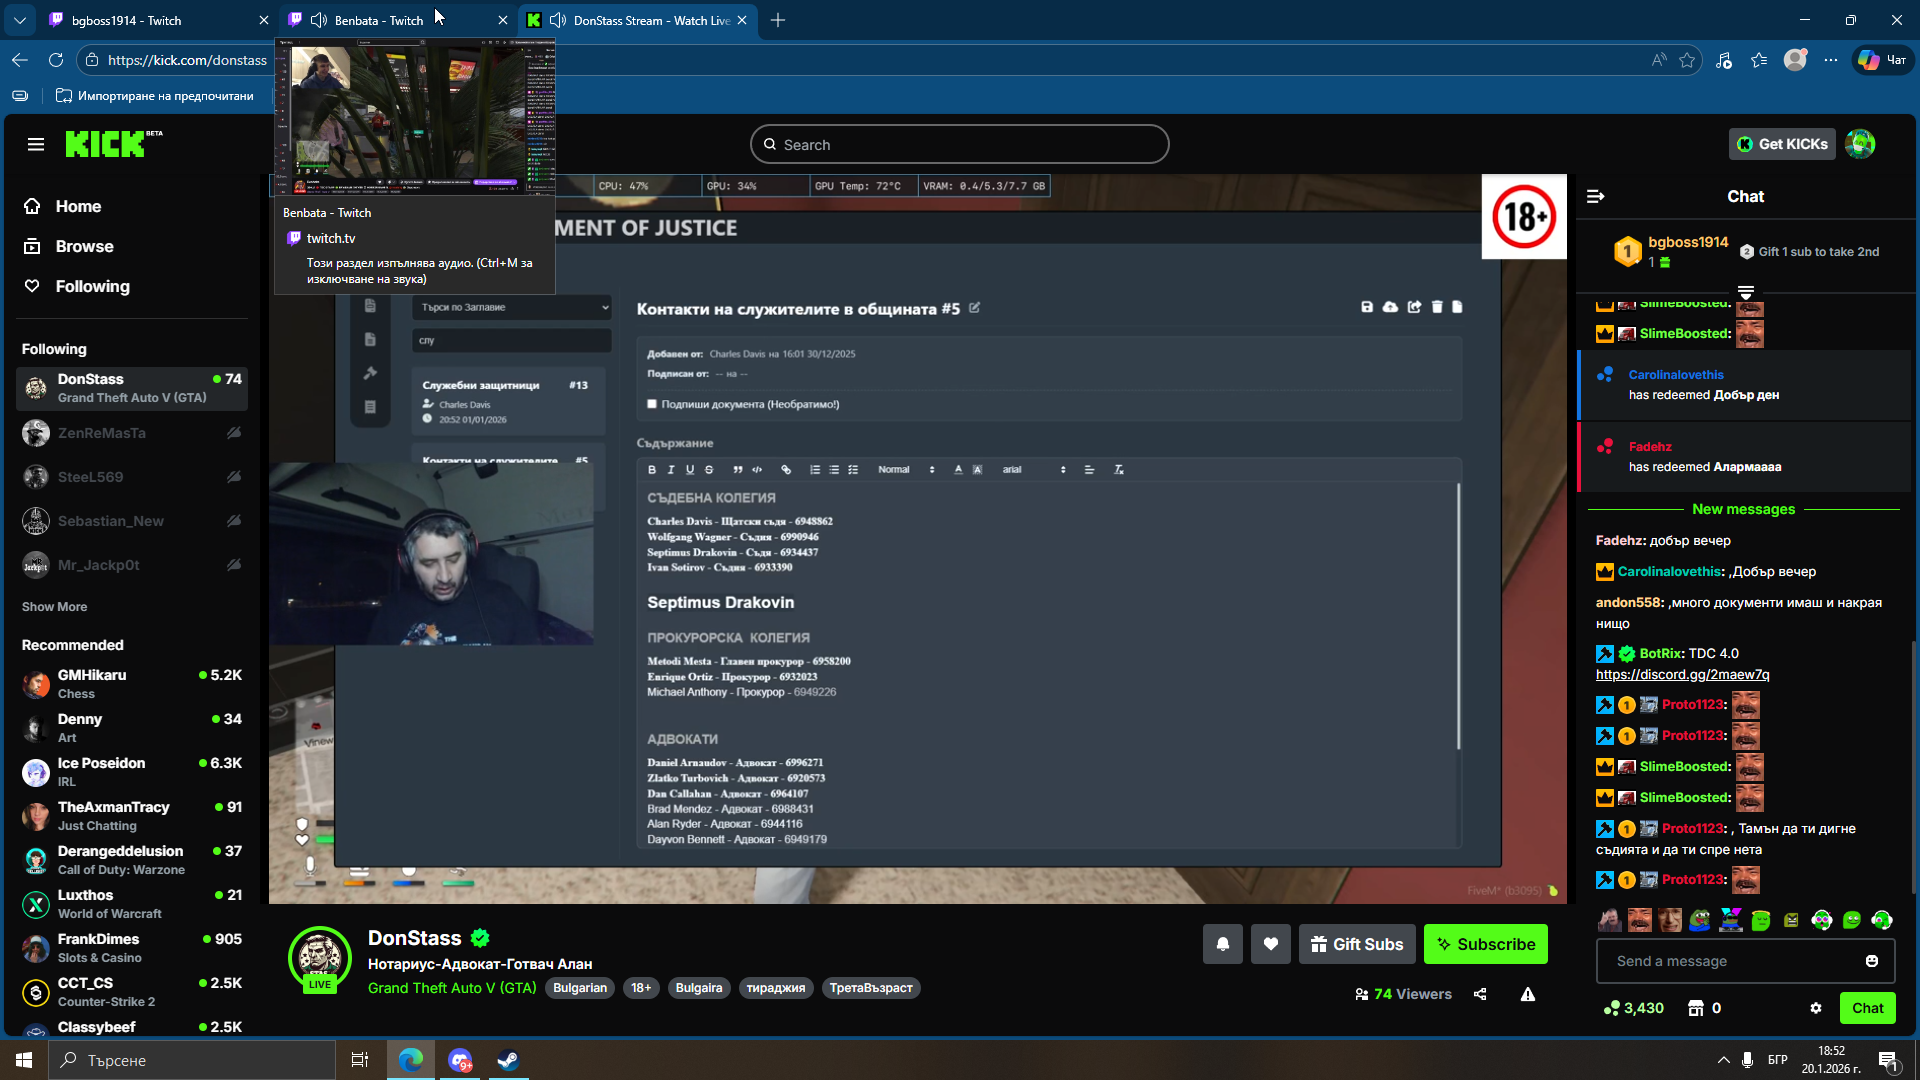Open Discord from the taskbar
Screen dimensions: 1920x1080
tap(460, 1060)
